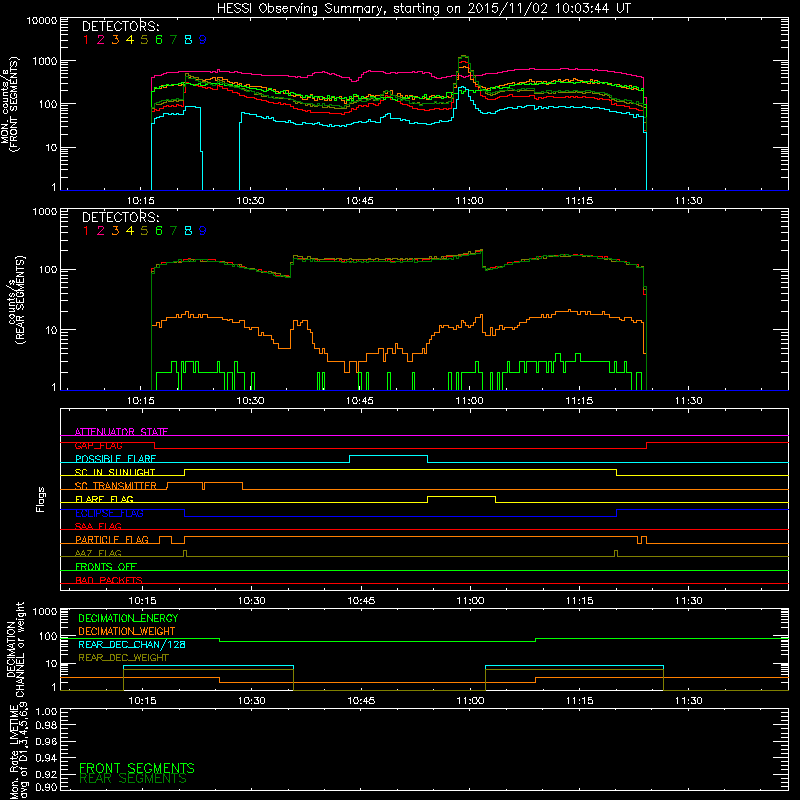Click the POSSIBLE_FLARE flag label

[115, 459]
